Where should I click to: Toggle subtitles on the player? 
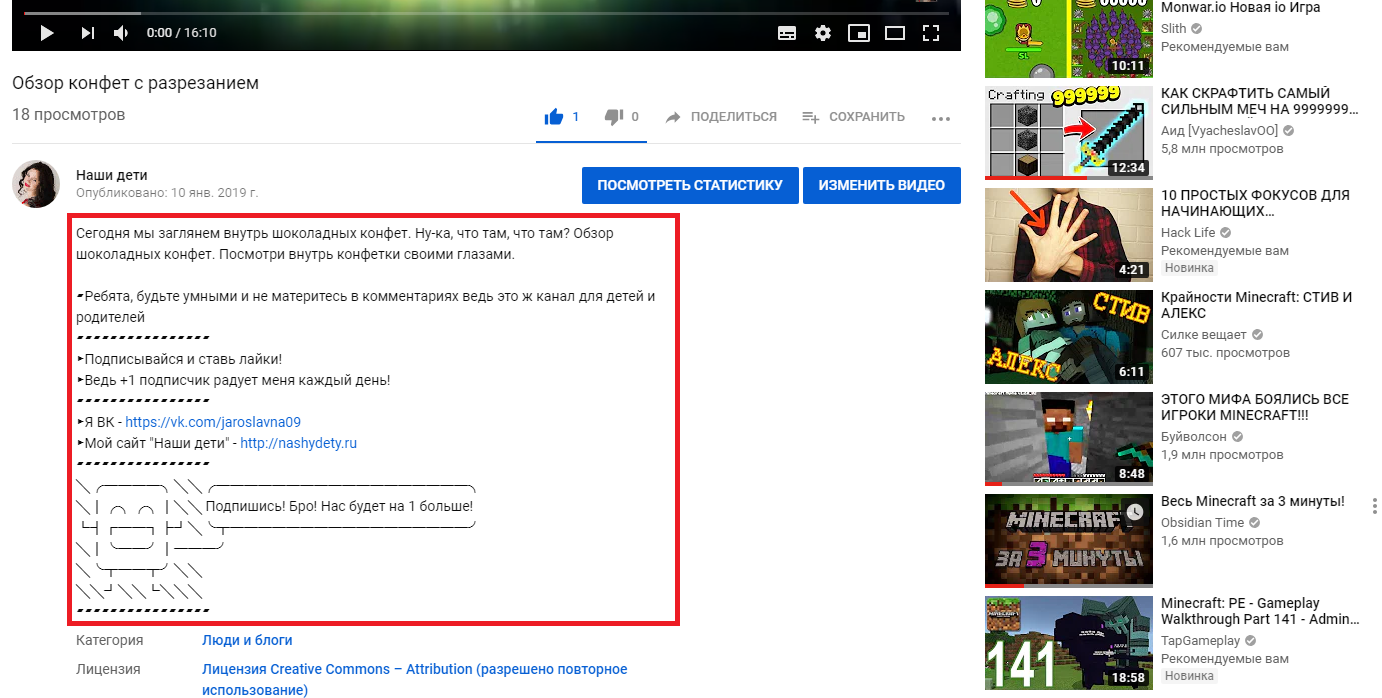787,33
